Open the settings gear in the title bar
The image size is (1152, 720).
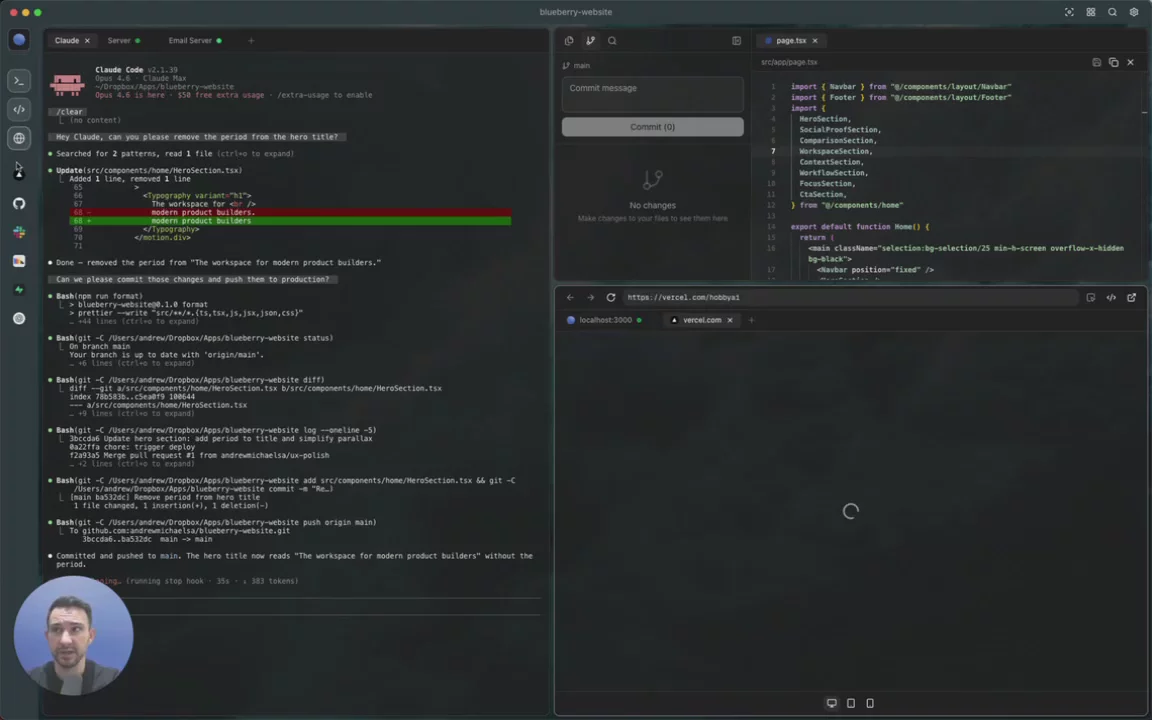pos(1133,12)
